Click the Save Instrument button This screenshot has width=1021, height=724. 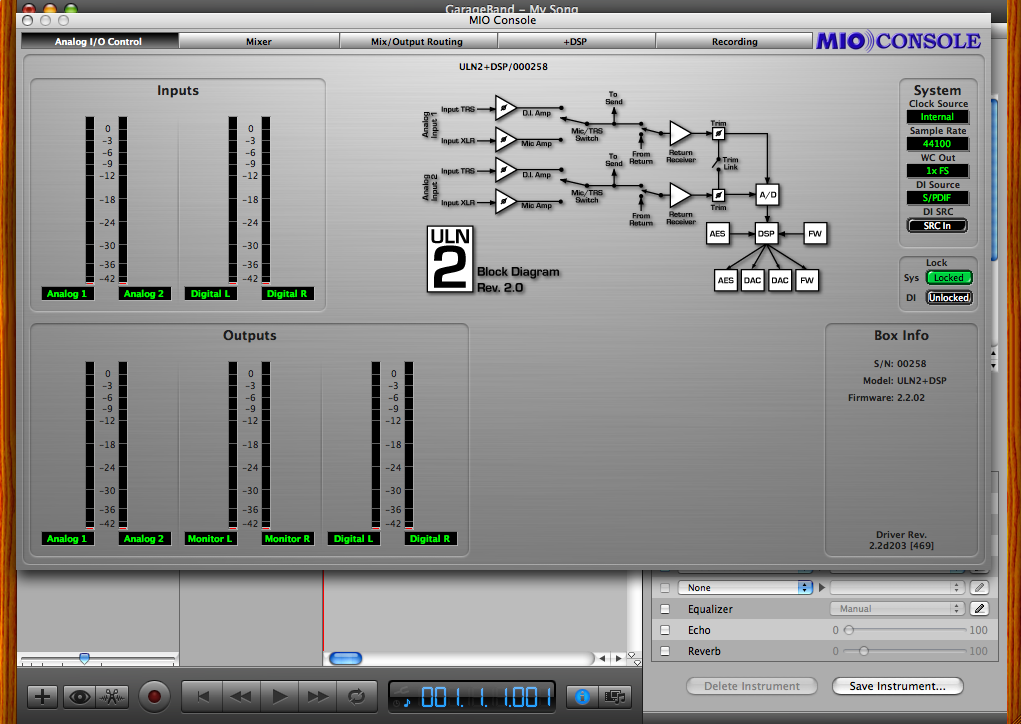click(897, 686)
